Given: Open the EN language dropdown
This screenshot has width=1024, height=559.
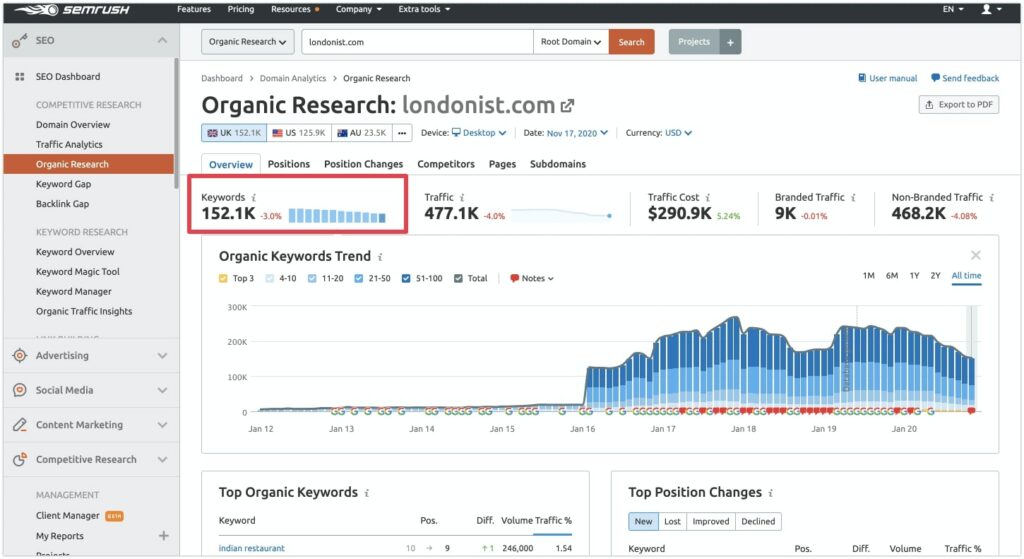Looking at the screenshot, I should click(x=953, y=9).
